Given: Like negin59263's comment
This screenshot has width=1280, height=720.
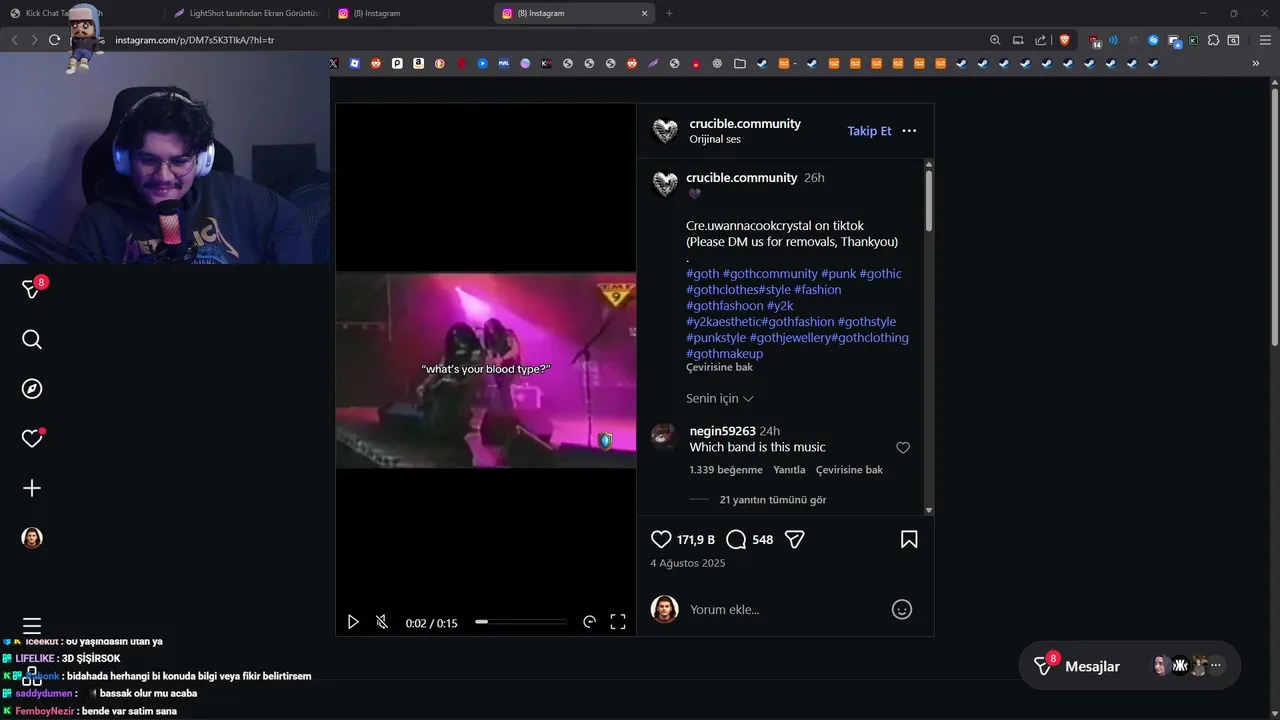Looking at the screenshot, I should coord(903,448).
